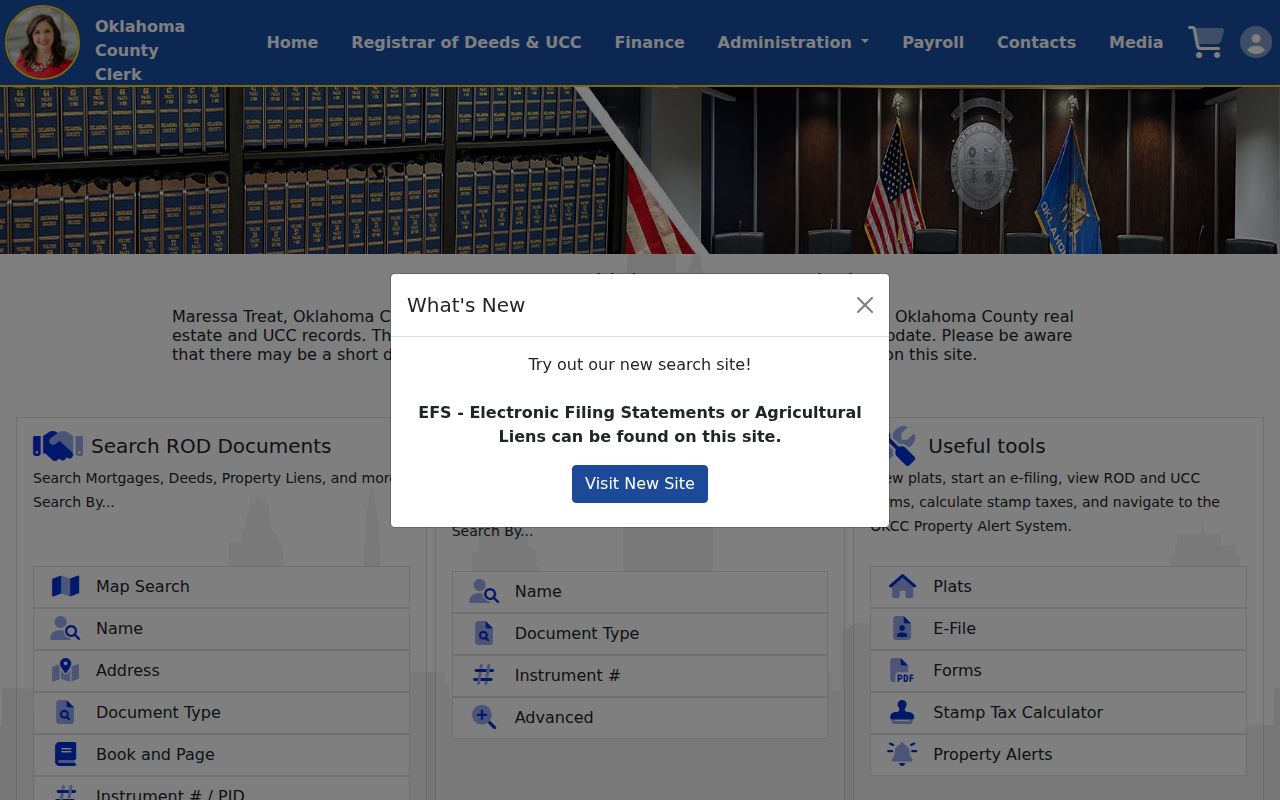Image resolution: width=1280 pixels, height=800 pixels.
Task: Click the Name icon above Instrument #
Action: [x=484, y=591]
